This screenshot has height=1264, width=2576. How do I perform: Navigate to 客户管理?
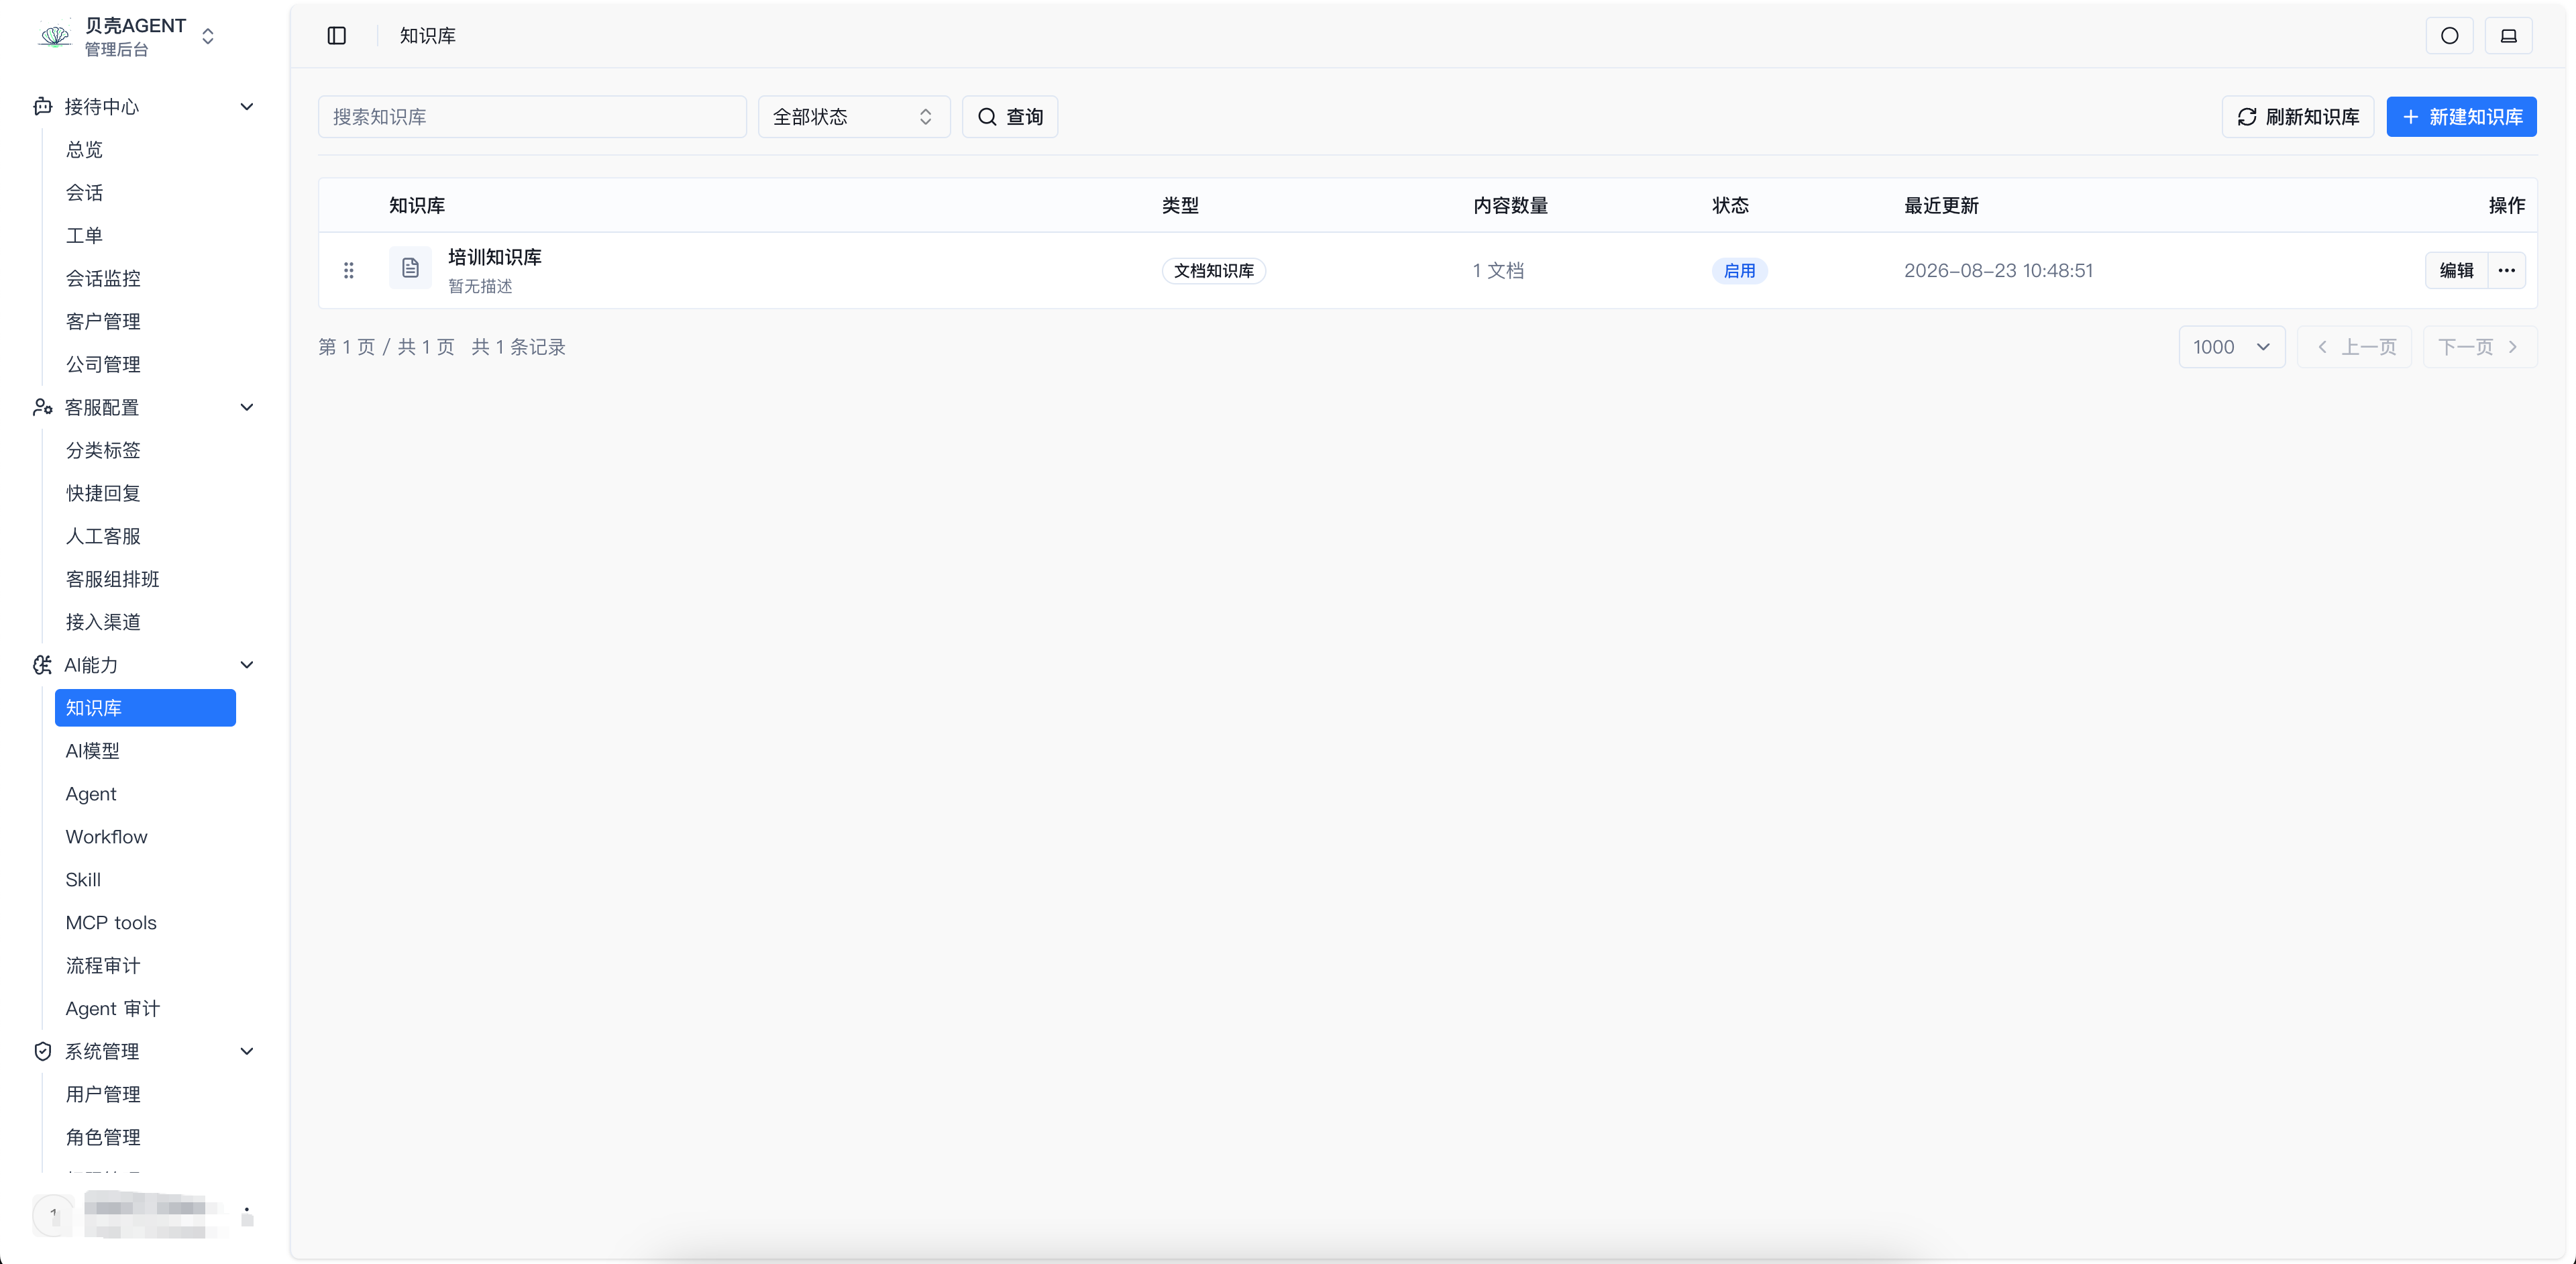[145, 321]
